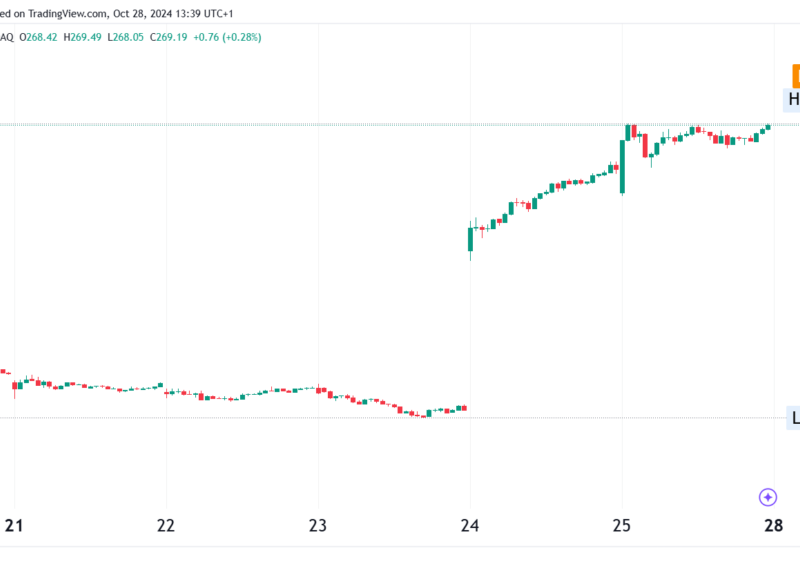This screenshot has height=577, width=800.
Task: Click the bold date 28 on time axis
Action: tap(773, 525)
